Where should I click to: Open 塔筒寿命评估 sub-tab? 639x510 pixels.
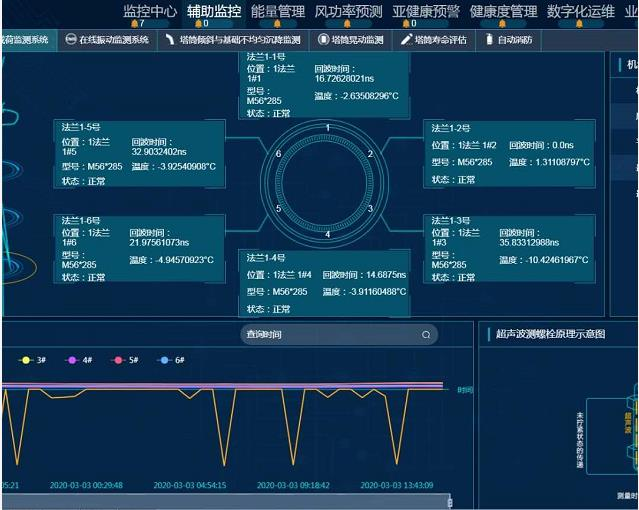pos(434,40)
